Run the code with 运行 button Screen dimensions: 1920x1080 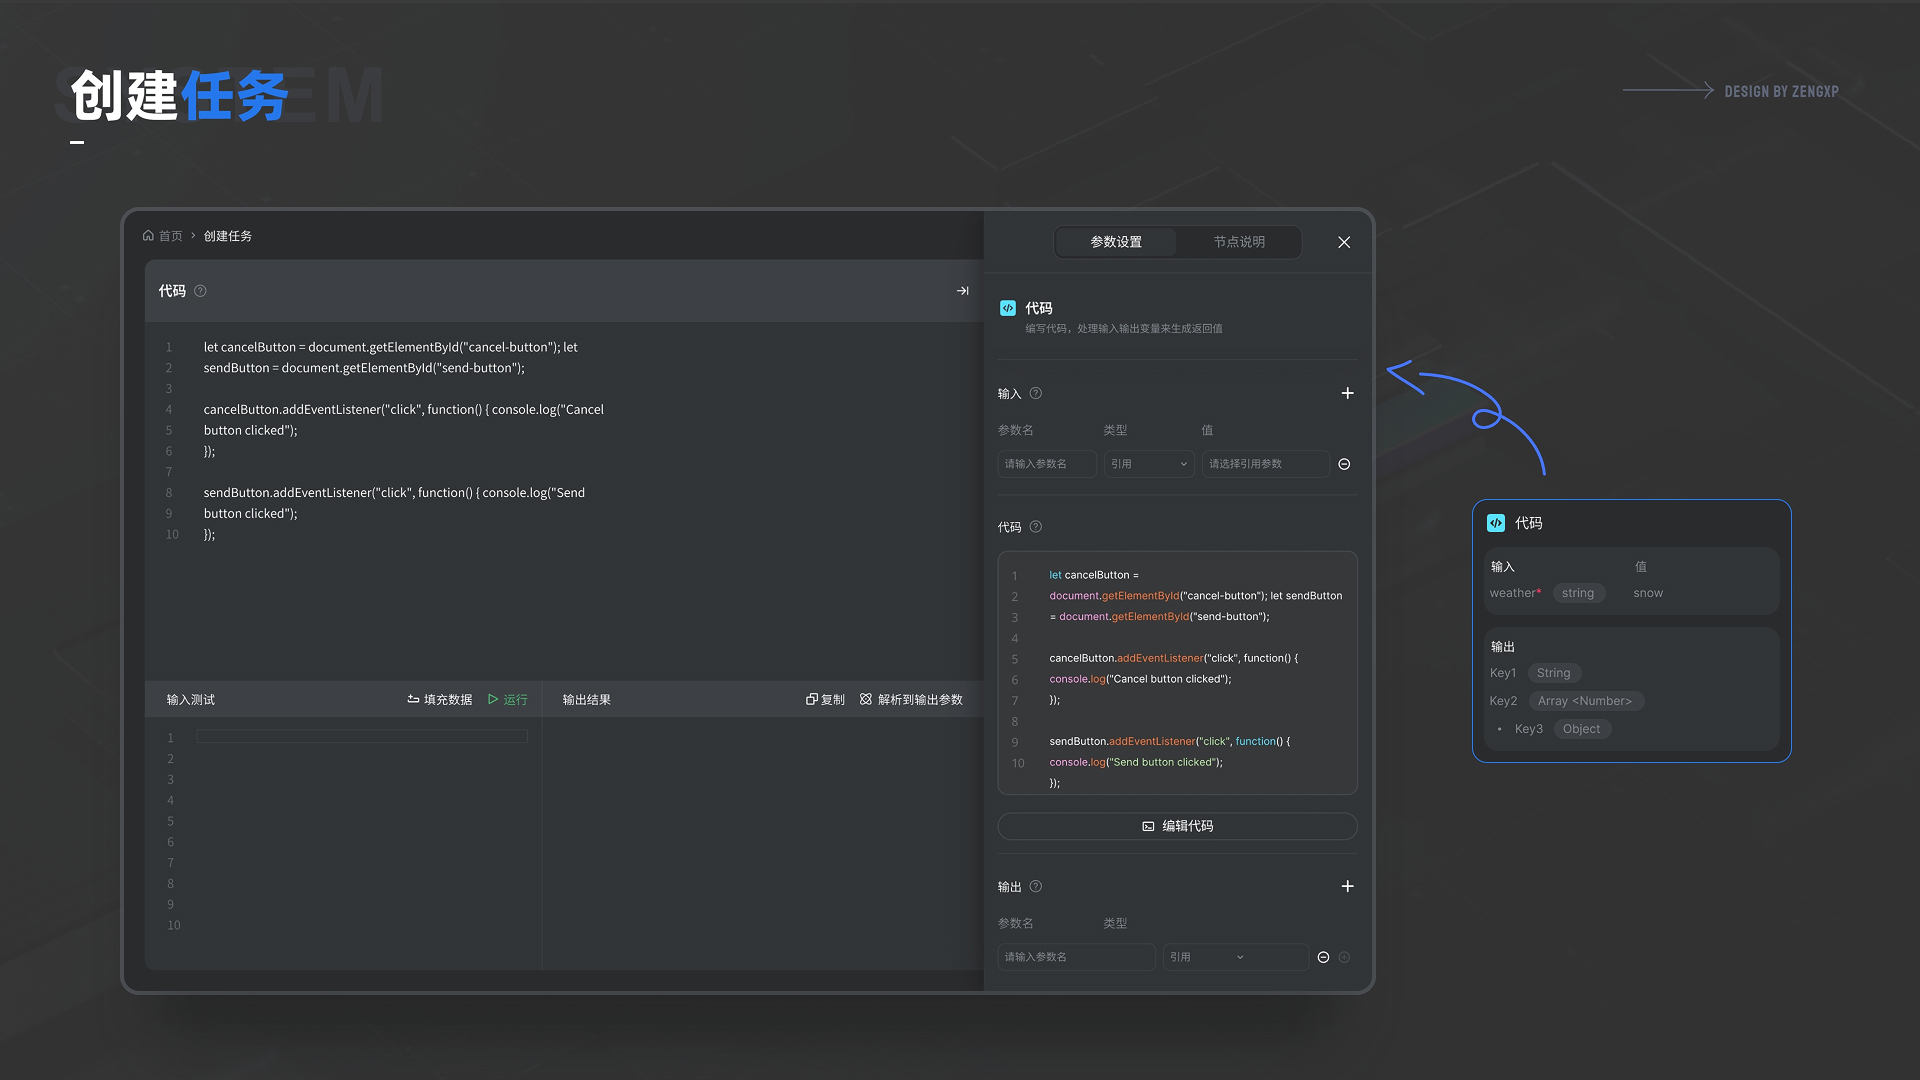pos(508,700)
